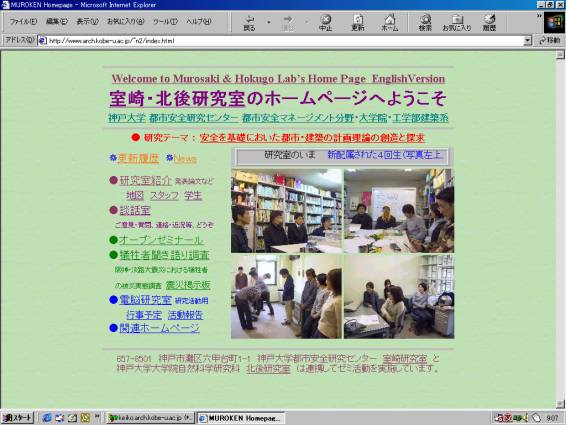Image resolution: width=566 pixels, height=425 pixels.
Task: Click the bottom-left lab group photo
Action: coord(286,296)
